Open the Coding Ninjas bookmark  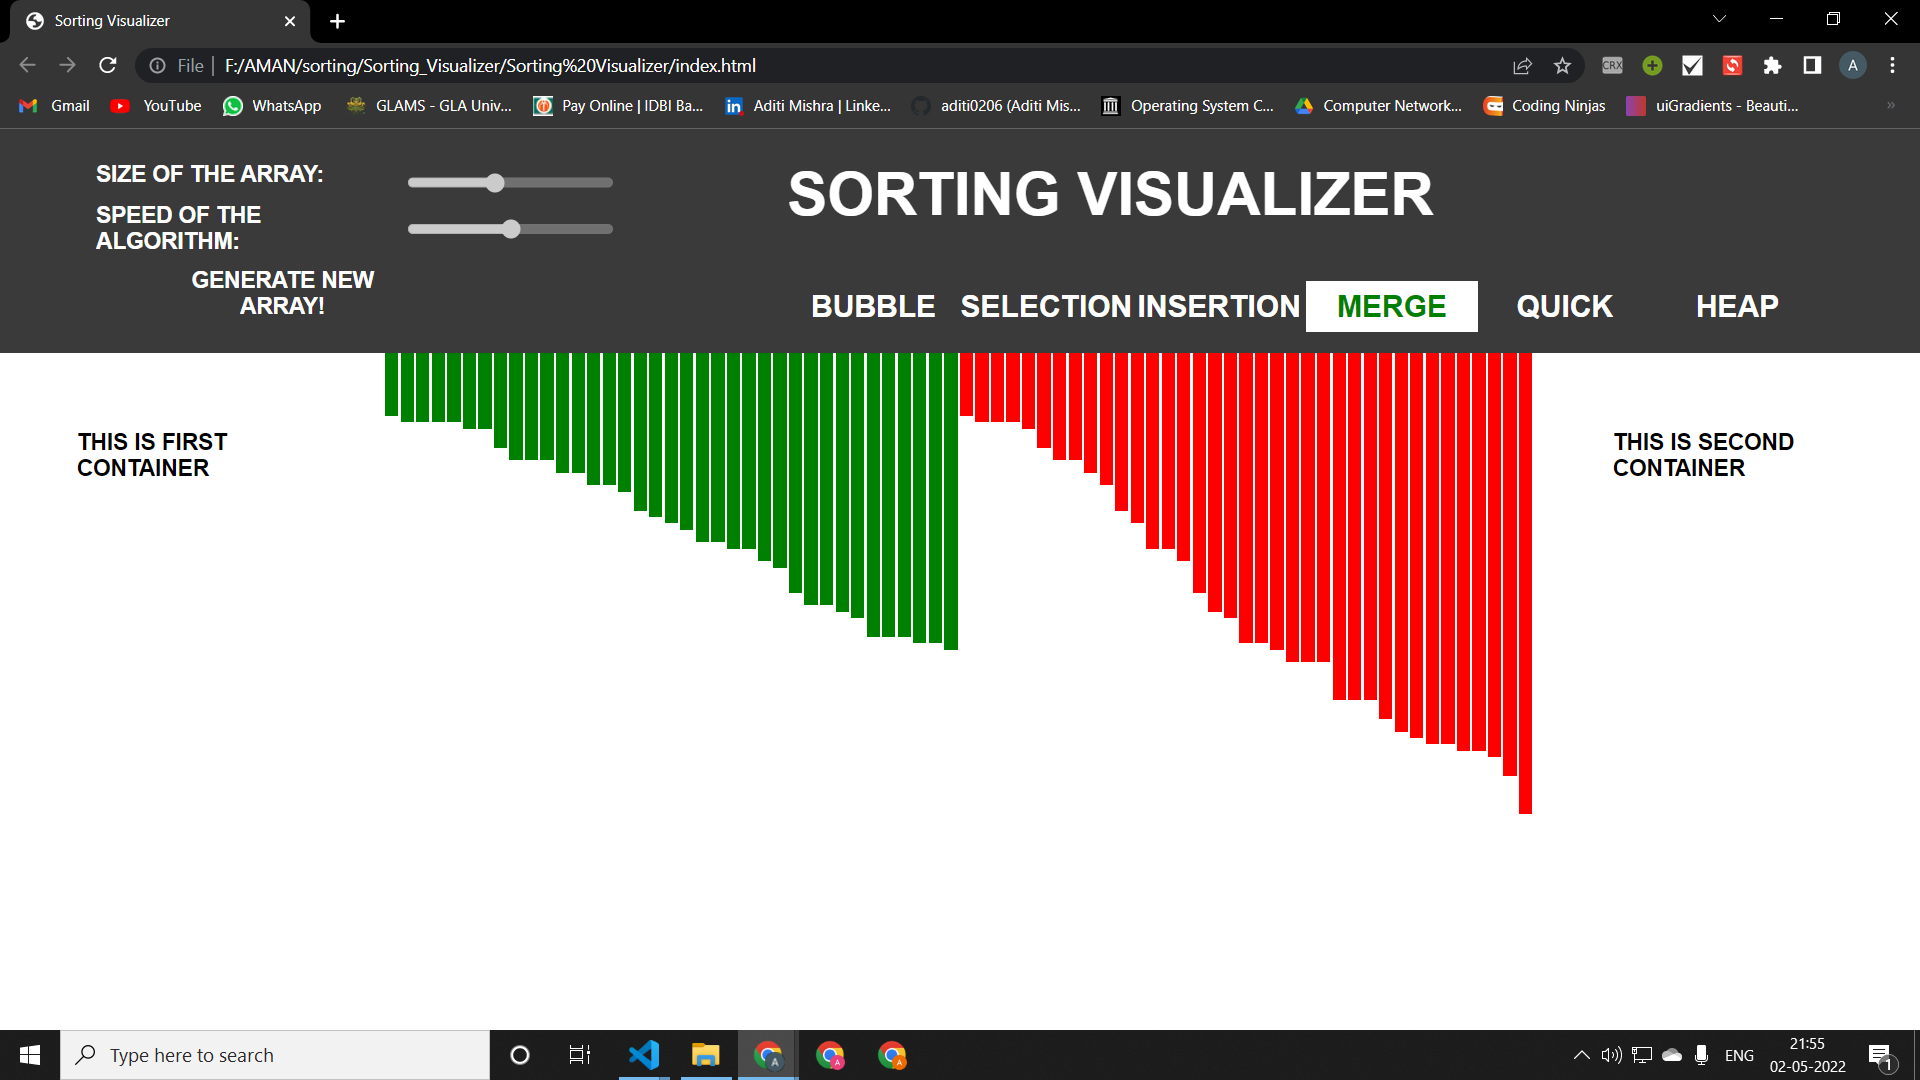coord(1544,105)
